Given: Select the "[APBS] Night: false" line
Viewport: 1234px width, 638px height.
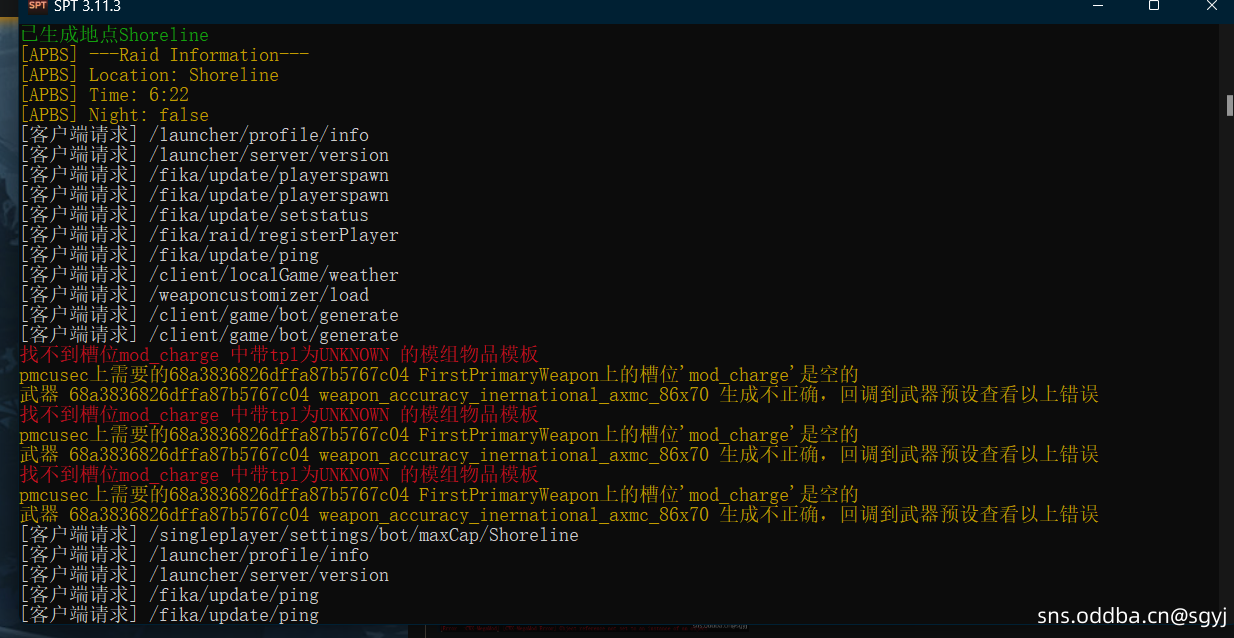Looking at the screenshot, I should 115,115.
